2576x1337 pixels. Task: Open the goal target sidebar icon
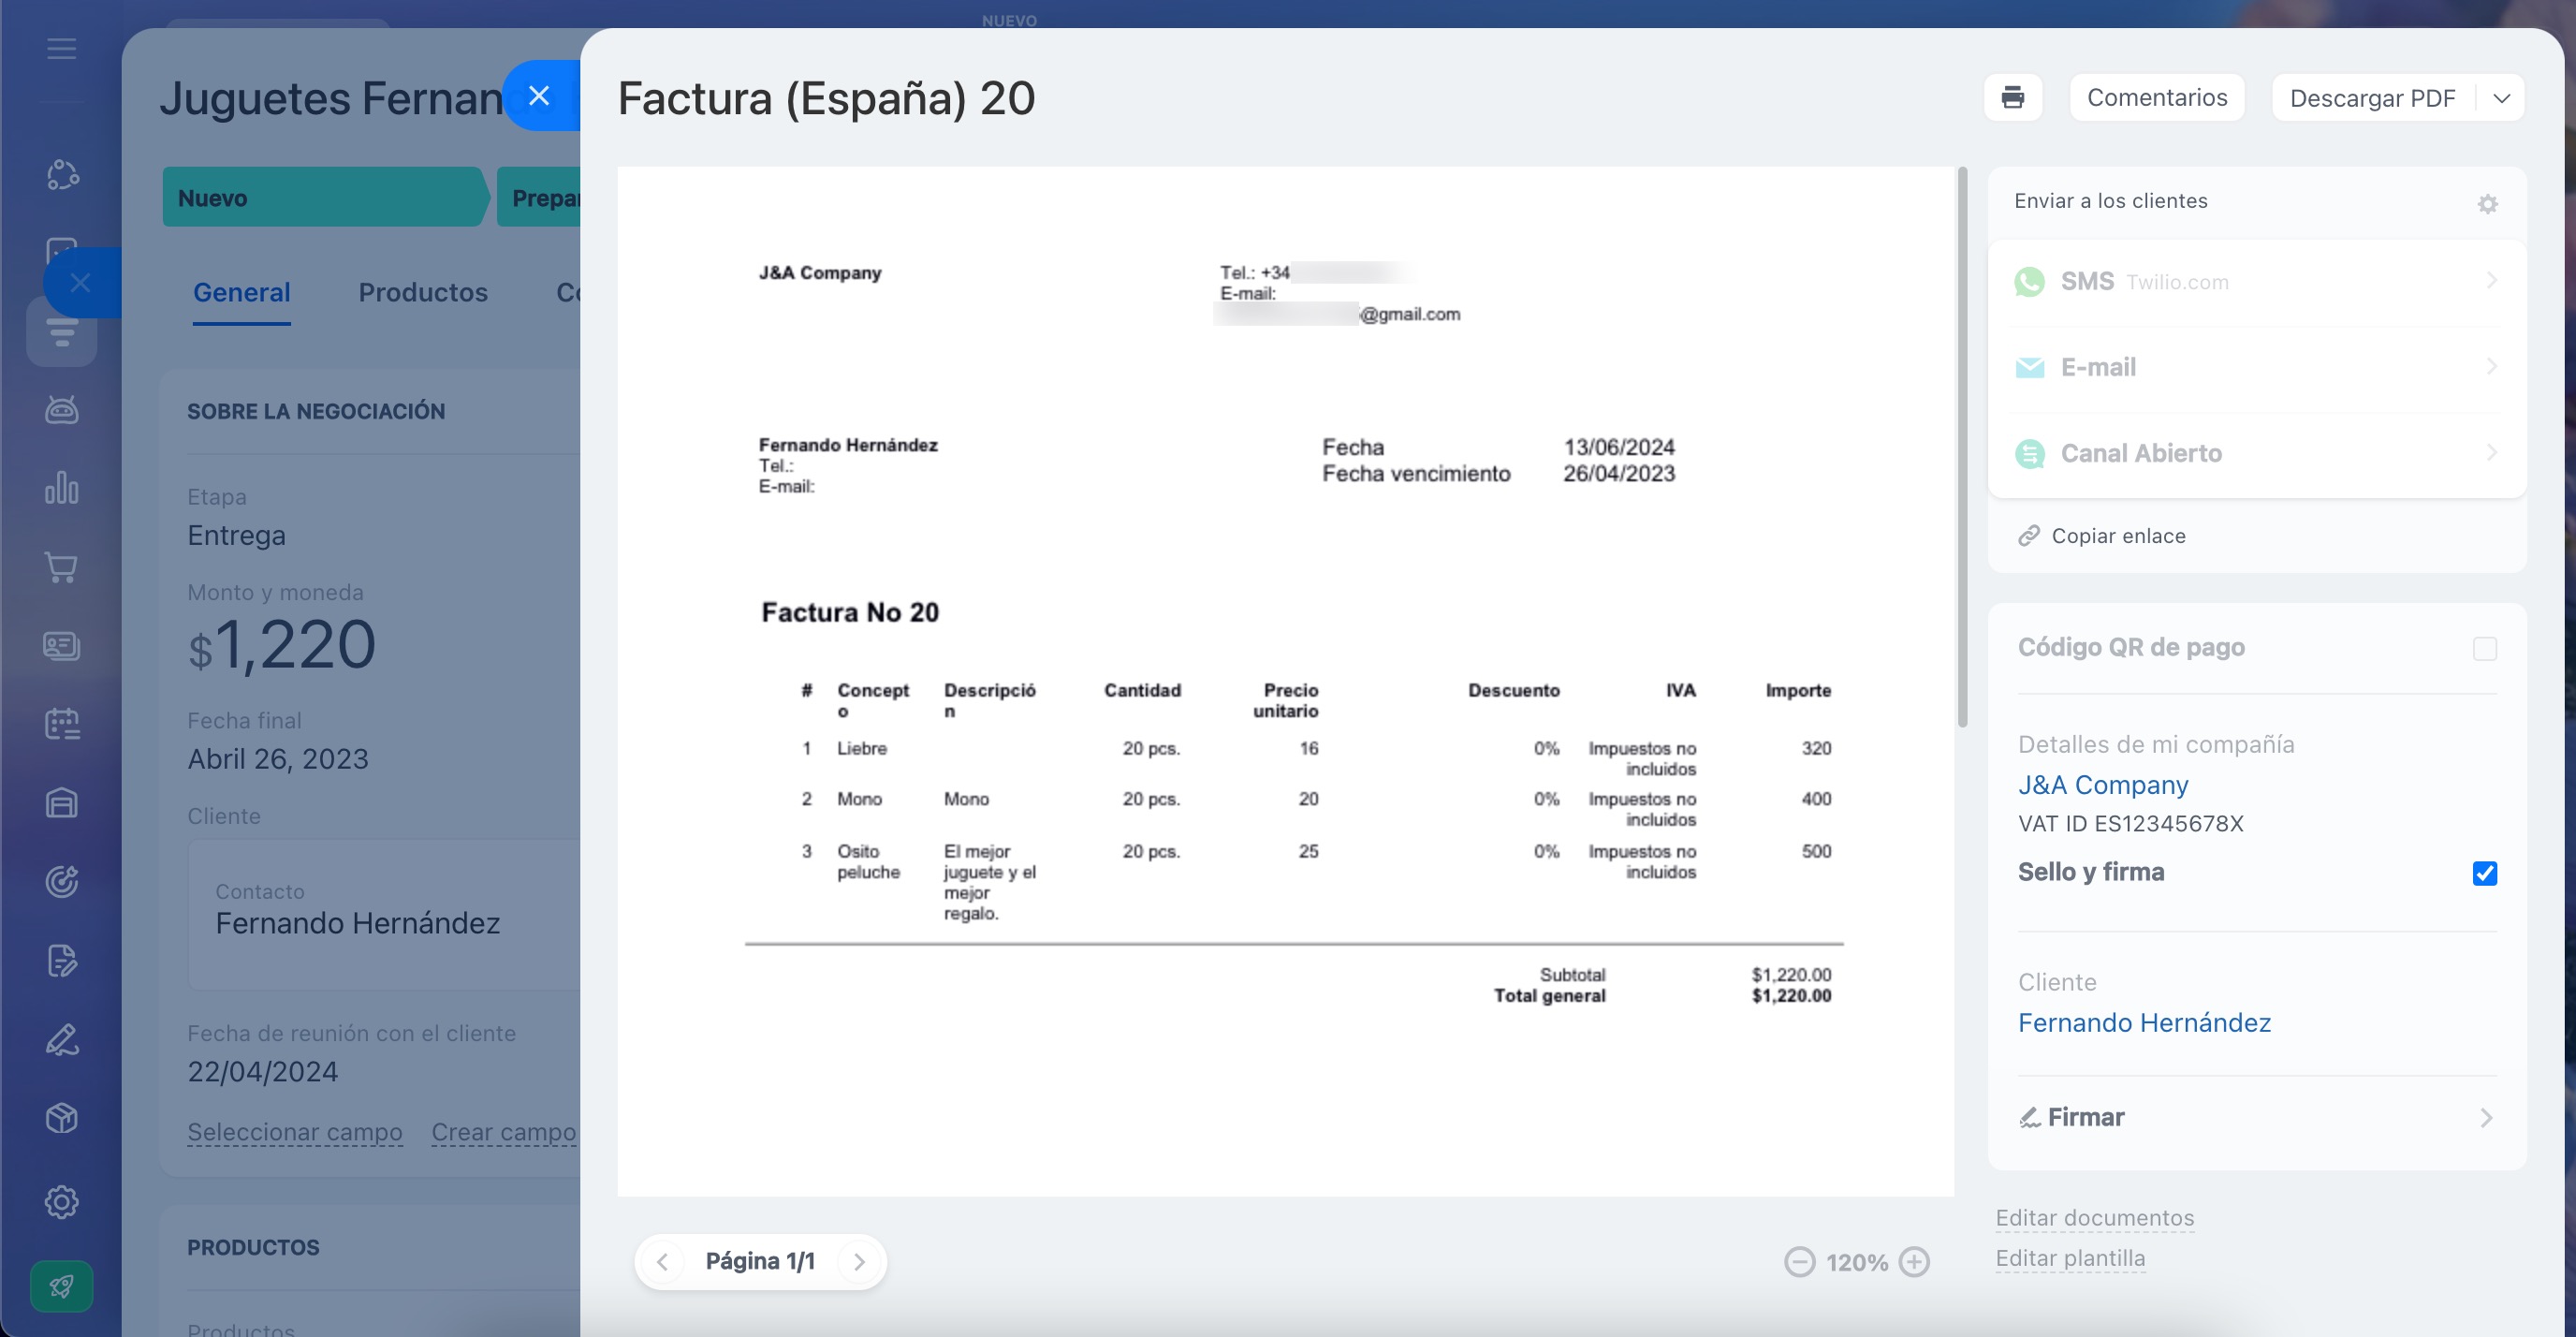pyautogui.click(x=62, y=881)
